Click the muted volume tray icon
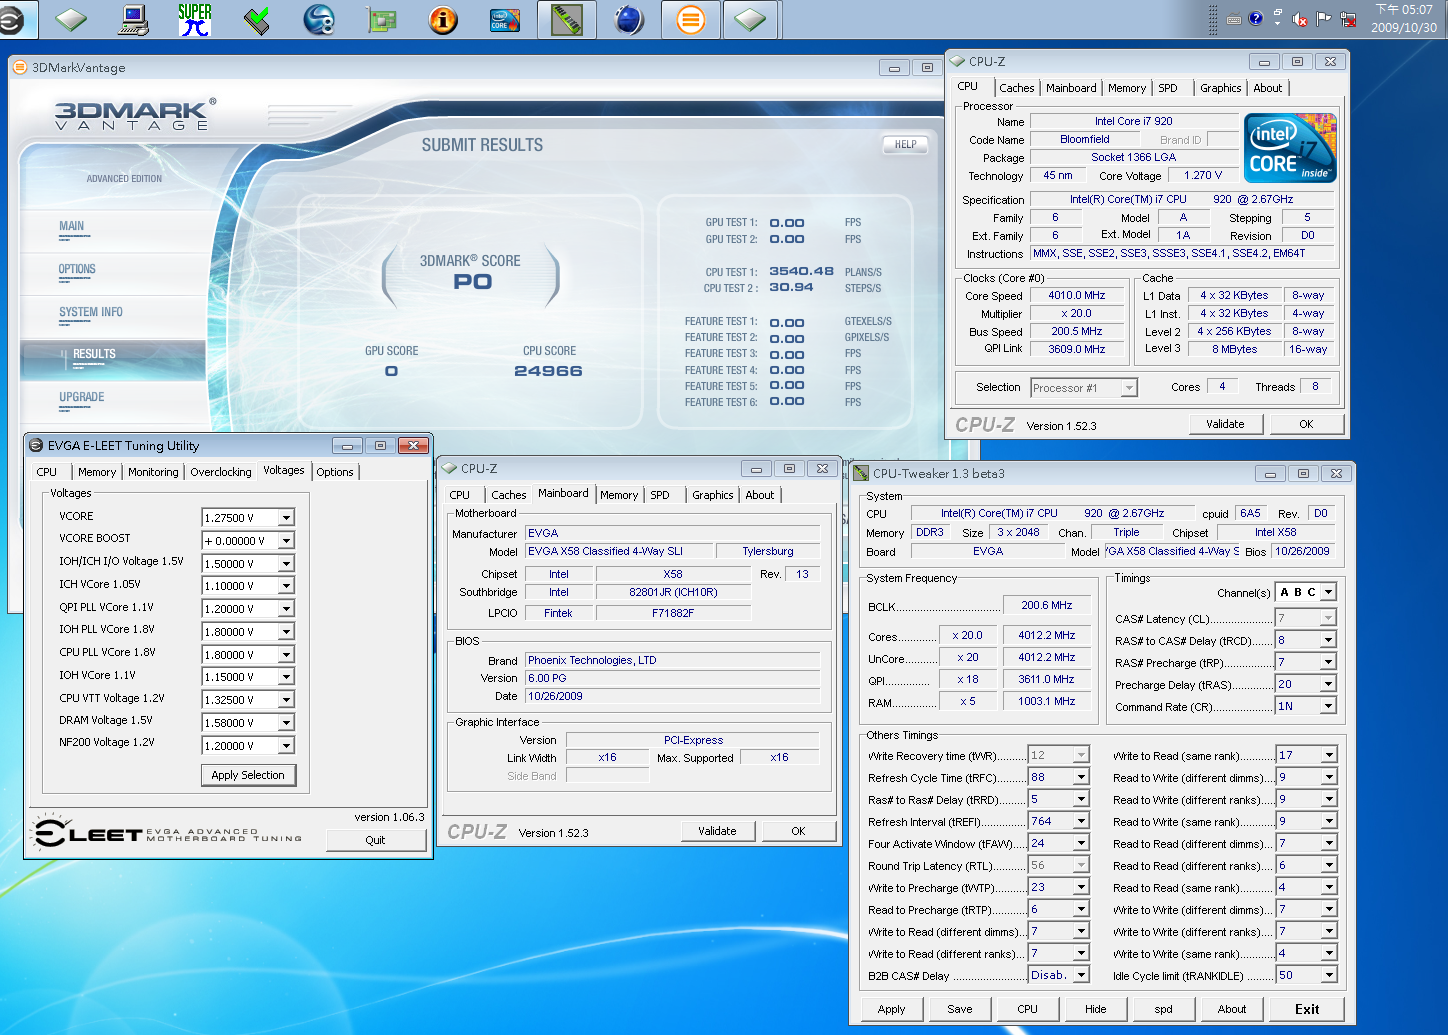The width and height of the screenshot is (1448, 1035). [1300, 19]
